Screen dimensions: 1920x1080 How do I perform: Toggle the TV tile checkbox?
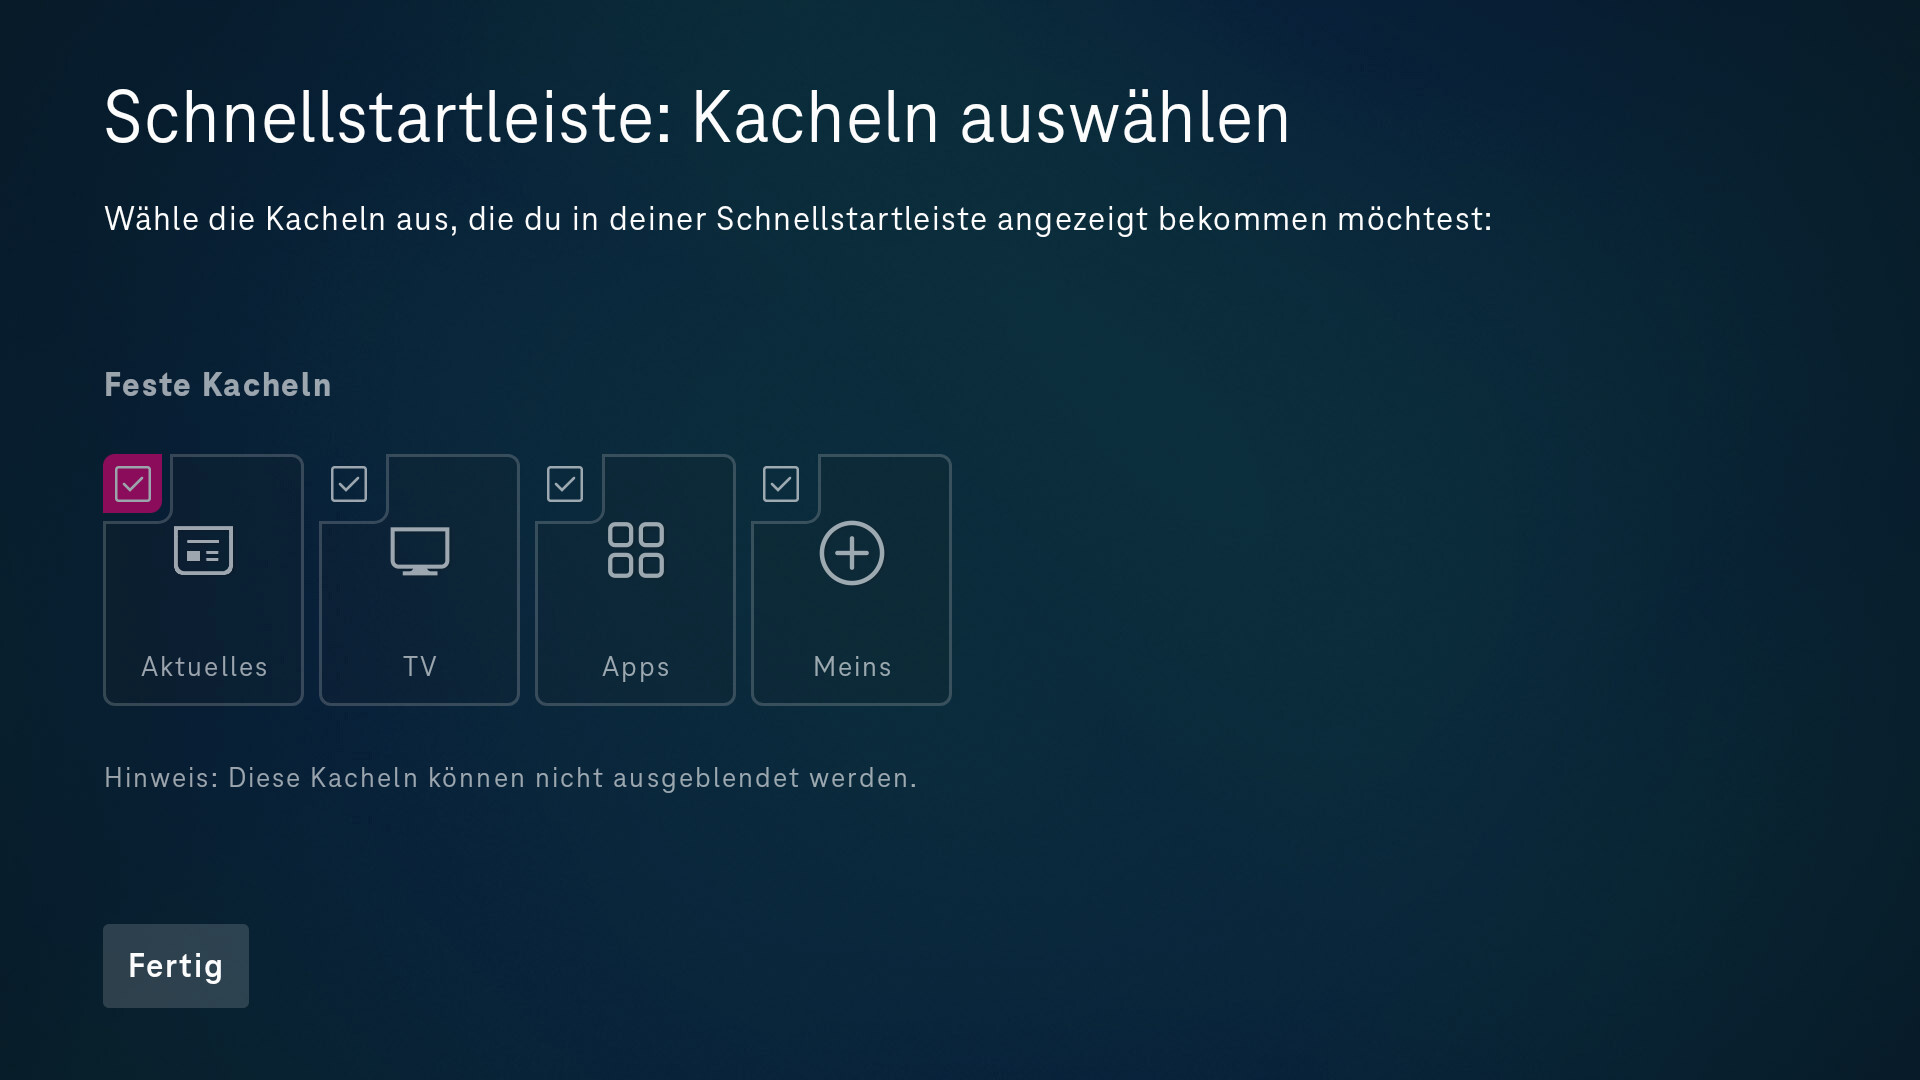point(348,484)
